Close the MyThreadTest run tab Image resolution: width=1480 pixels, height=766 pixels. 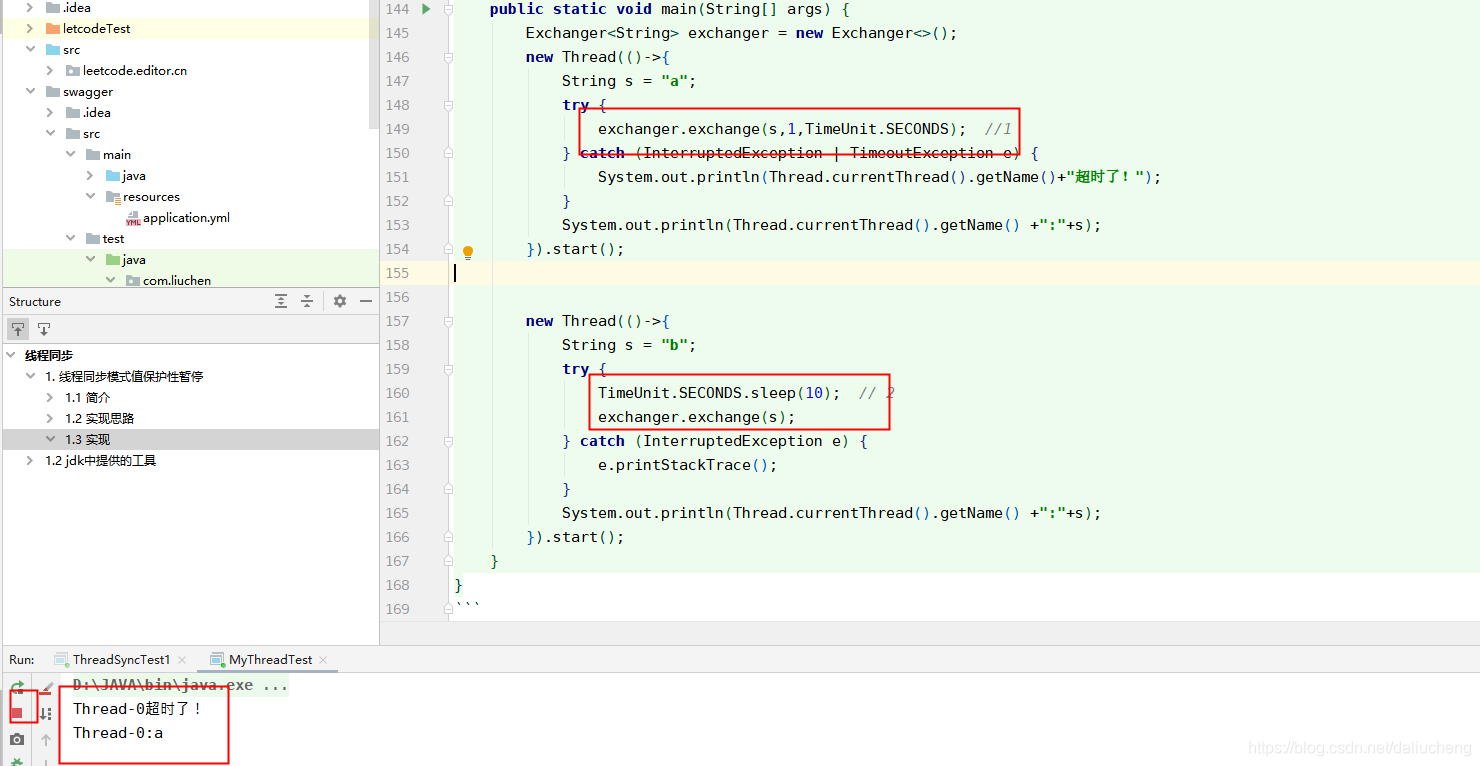point(324,660)
